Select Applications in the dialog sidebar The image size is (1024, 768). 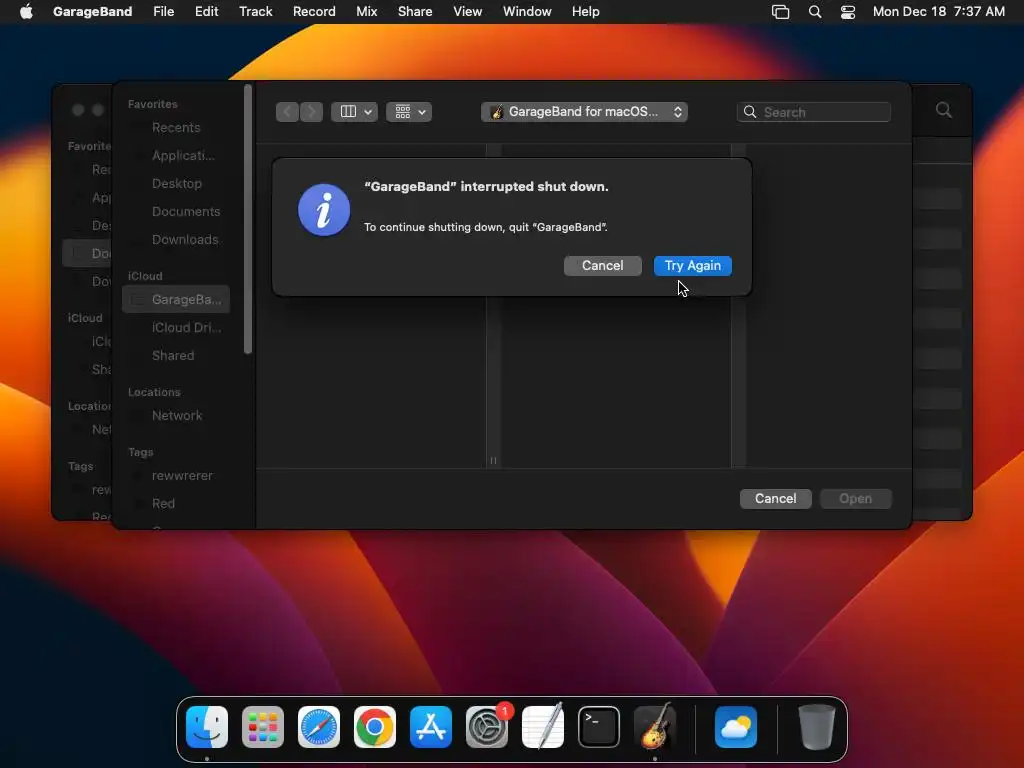tap(176, 155)
